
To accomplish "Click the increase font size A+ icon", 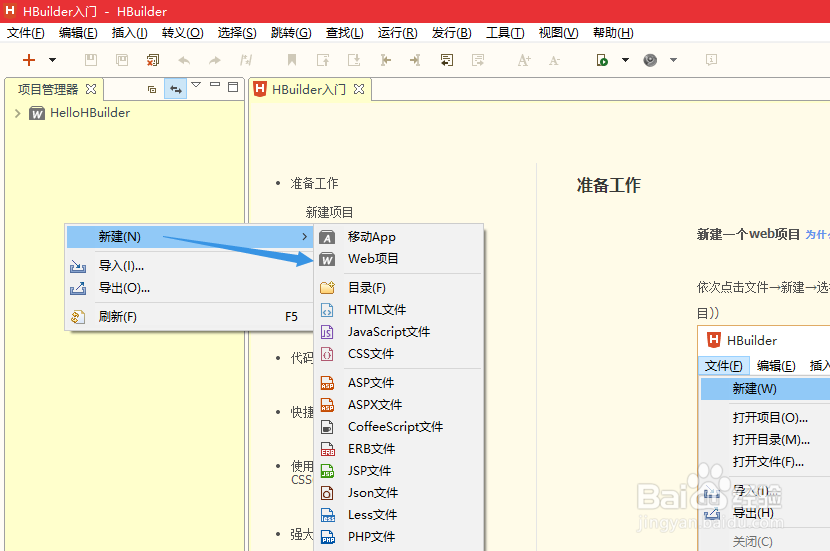I will click(x=524, y=60).
